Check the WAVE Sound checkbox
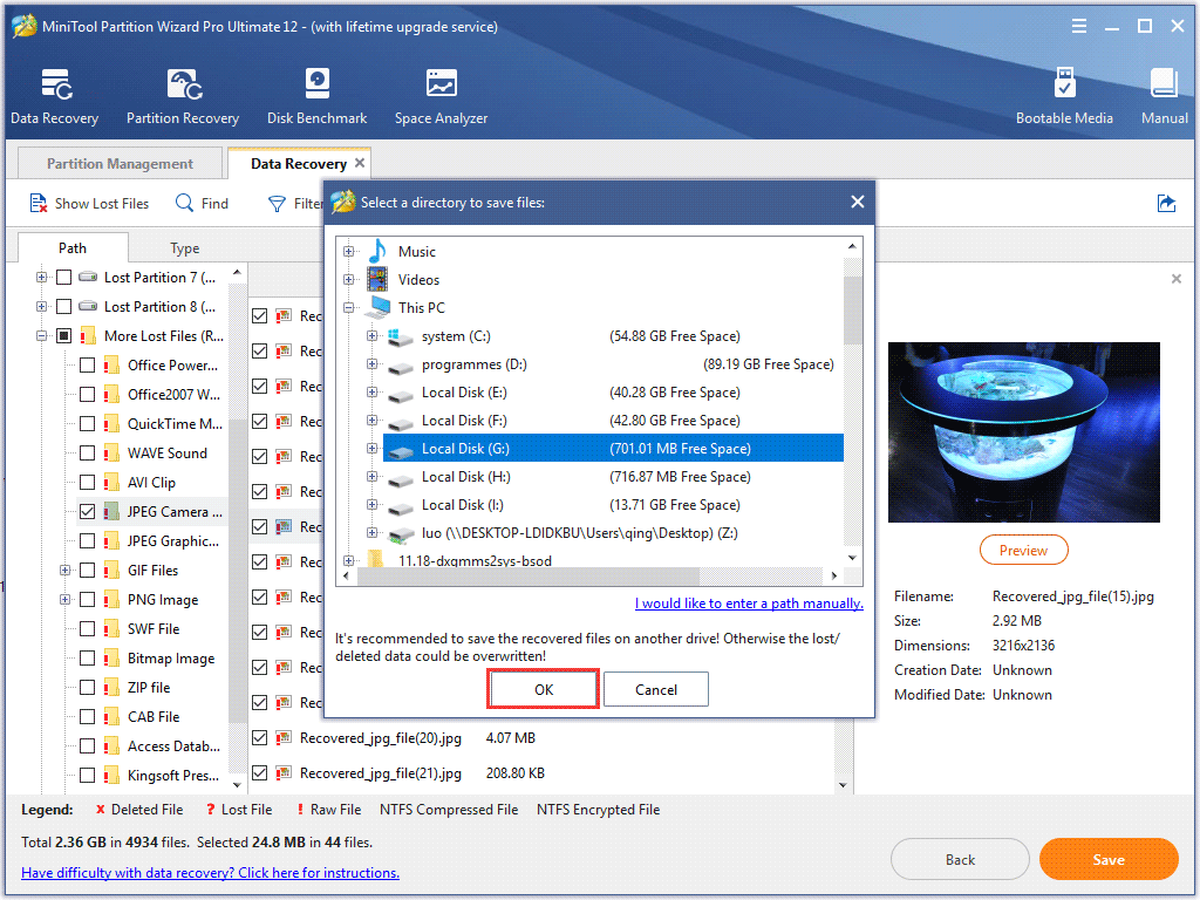 [x=87, y=453]
